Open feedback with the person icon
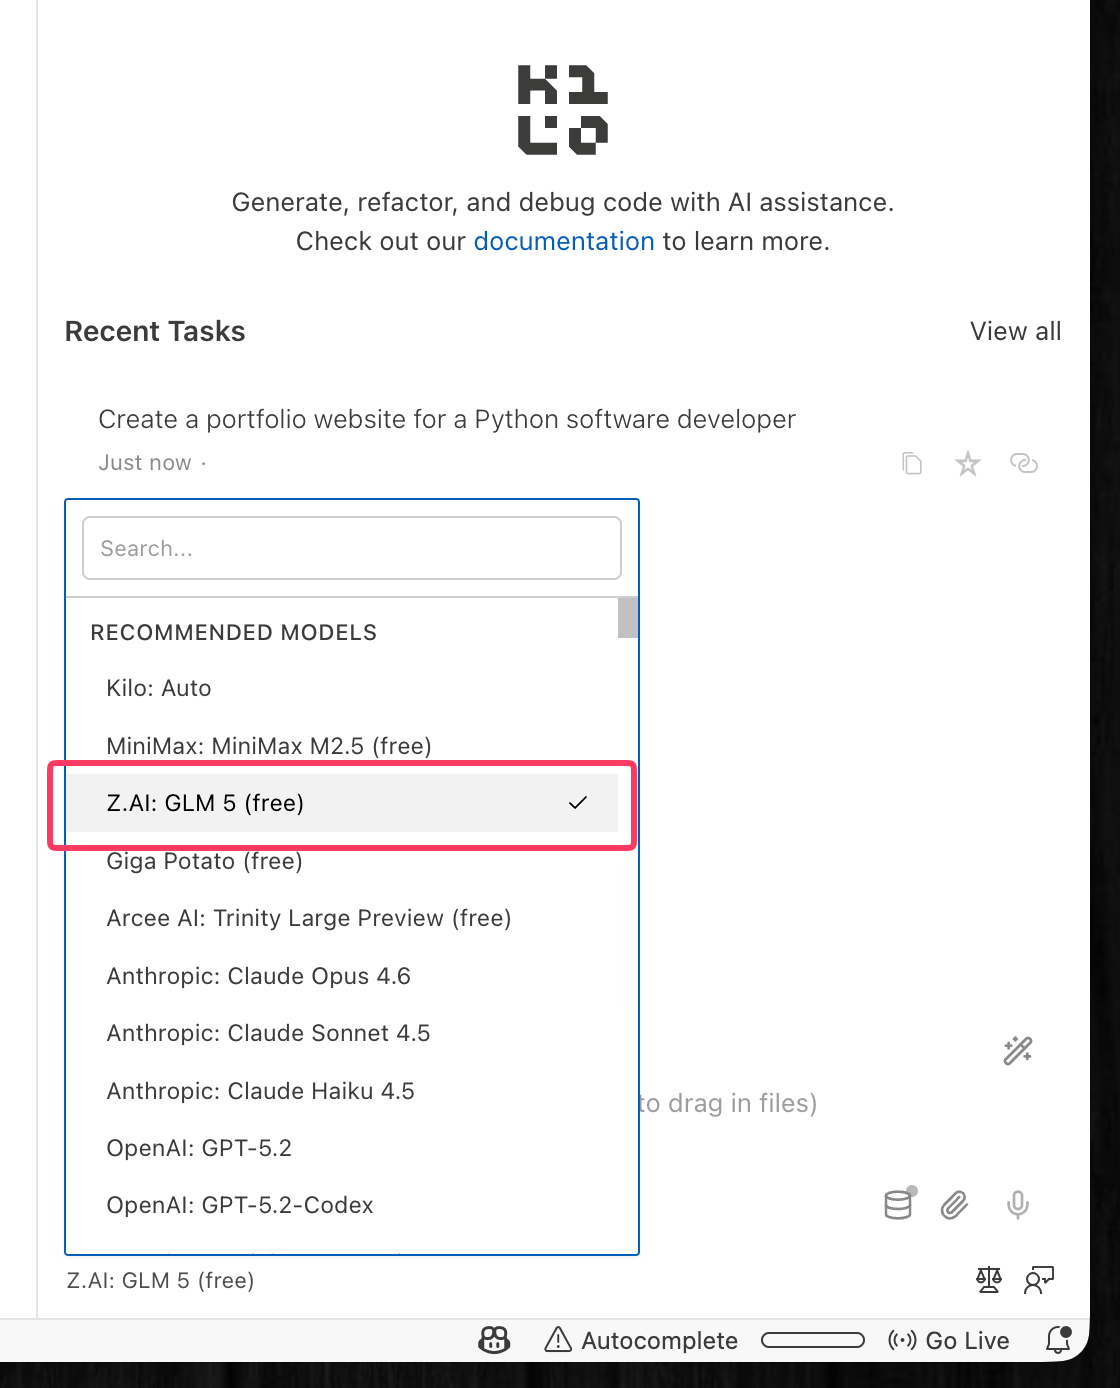The height and width of the screenshot is (1388, 1120). pyautogui.click(x=1039, y=1280)
